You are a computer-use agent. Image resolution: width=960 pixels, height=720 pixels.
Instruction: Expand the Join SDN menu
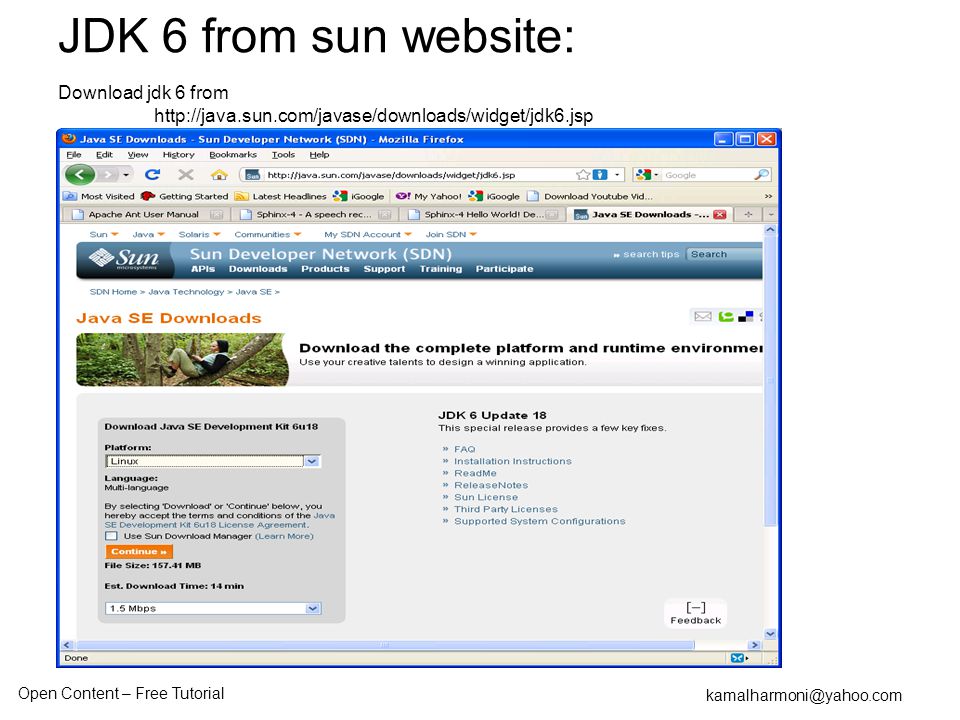(451, 234)
